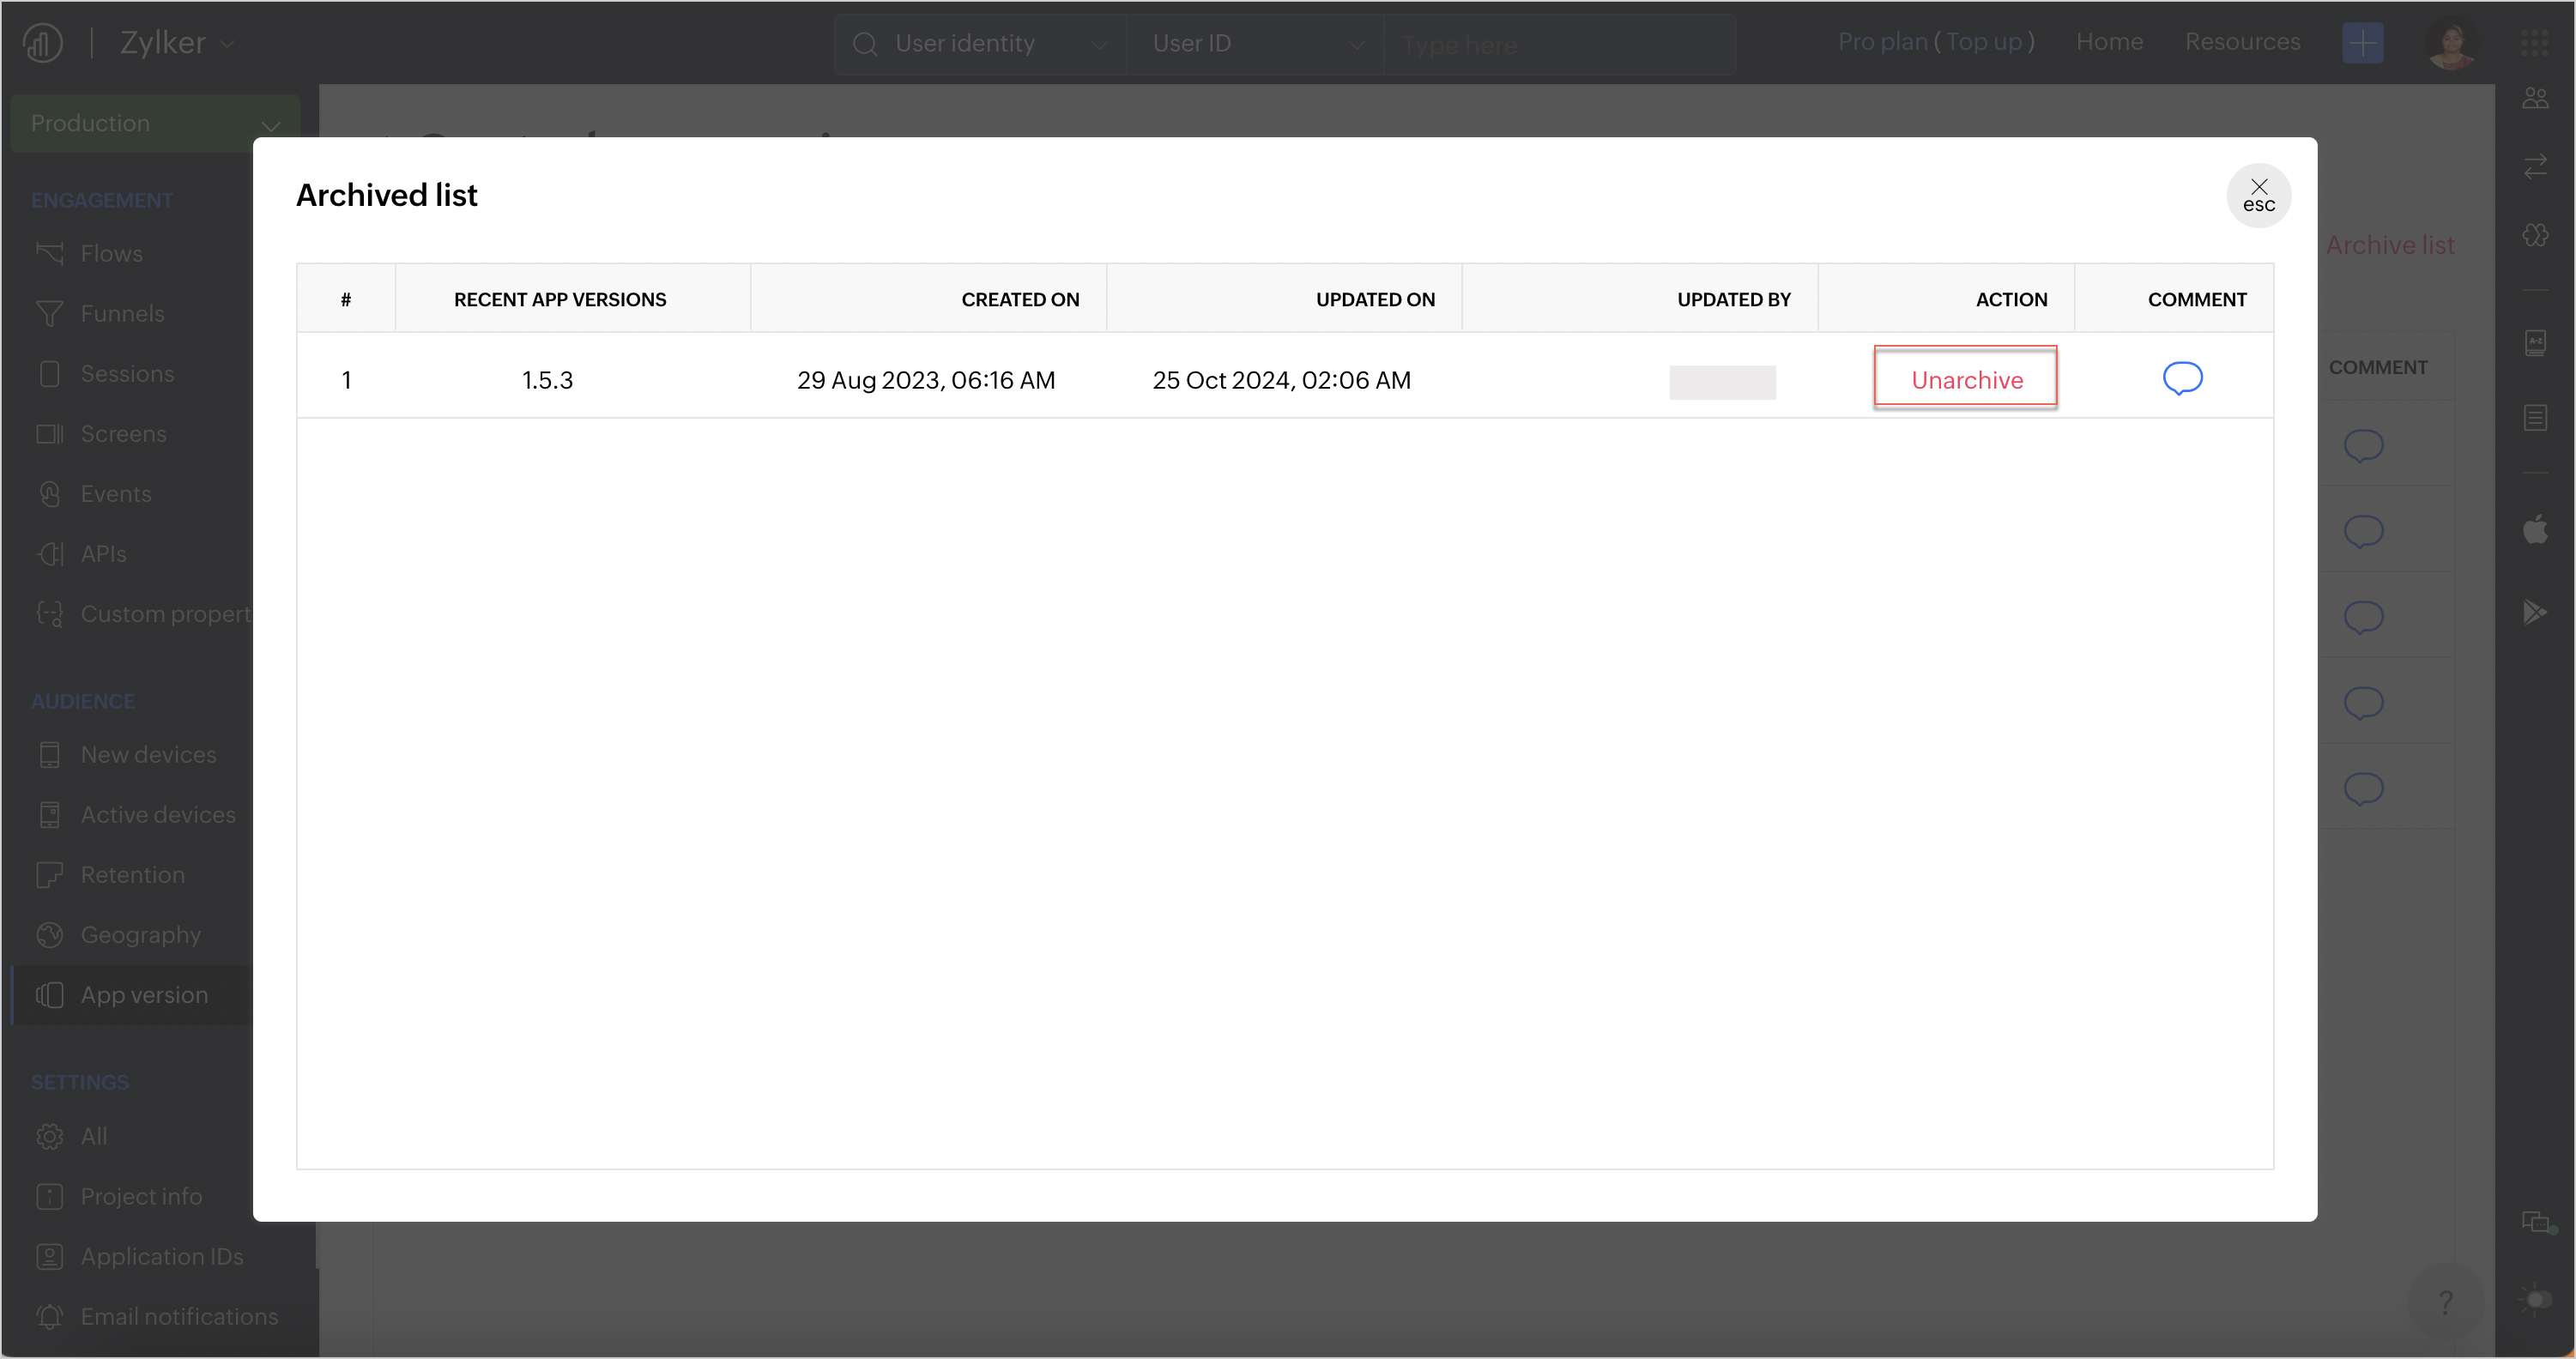
Task: Click the Apple iOS platform icon
Action: (x=2535, y=528)
